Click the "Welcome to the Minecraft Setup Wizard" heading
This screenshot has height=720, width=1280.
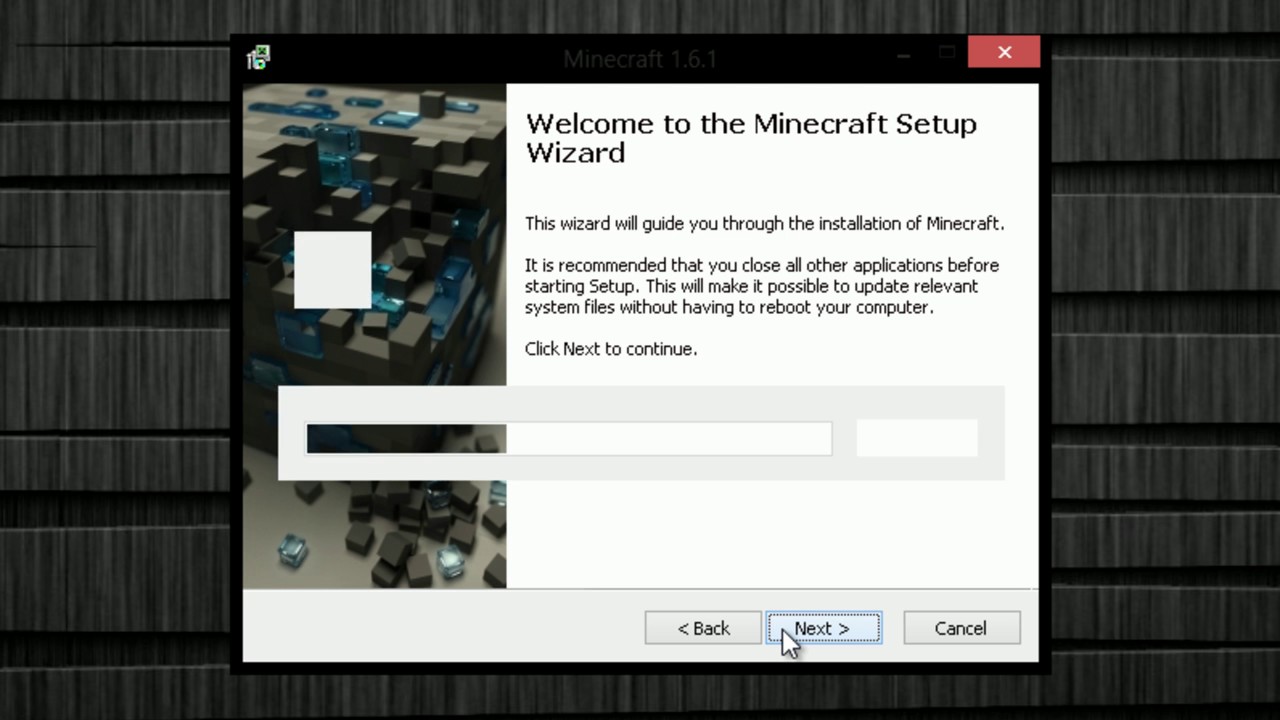pyautogui.click(x=751, y=138)
